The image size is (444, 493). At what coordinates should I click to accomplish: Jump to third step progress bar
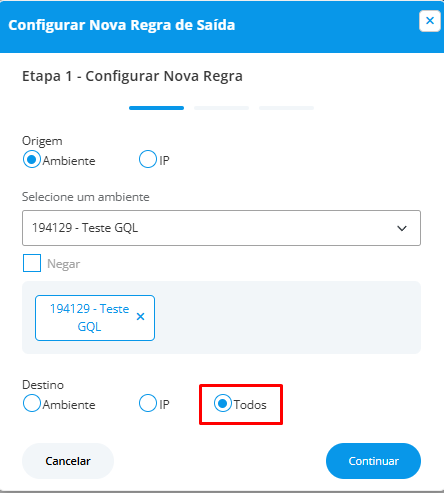point(286,108)
